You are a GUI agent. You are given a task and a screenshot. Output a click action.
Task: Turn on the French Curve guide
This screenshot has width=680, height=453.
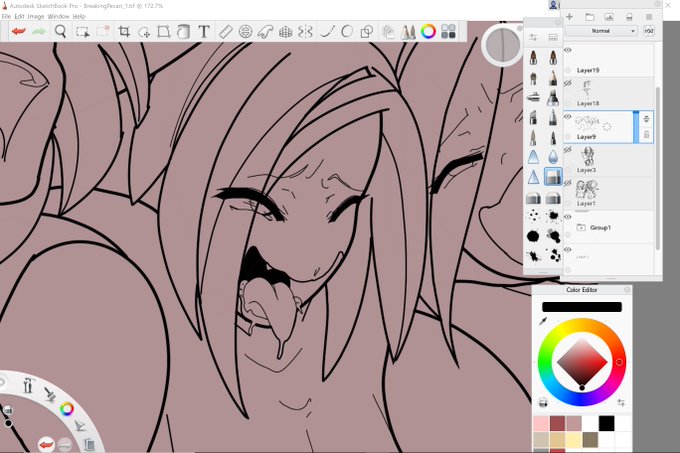[265, 32]
